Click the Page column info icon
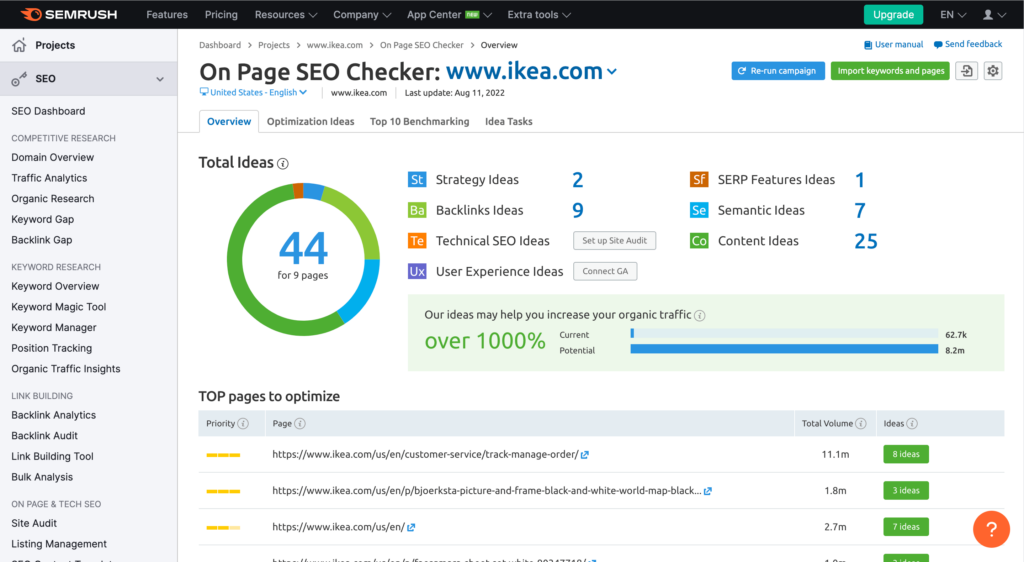Viewport: 1024px width, 562px height. [300, 424]
